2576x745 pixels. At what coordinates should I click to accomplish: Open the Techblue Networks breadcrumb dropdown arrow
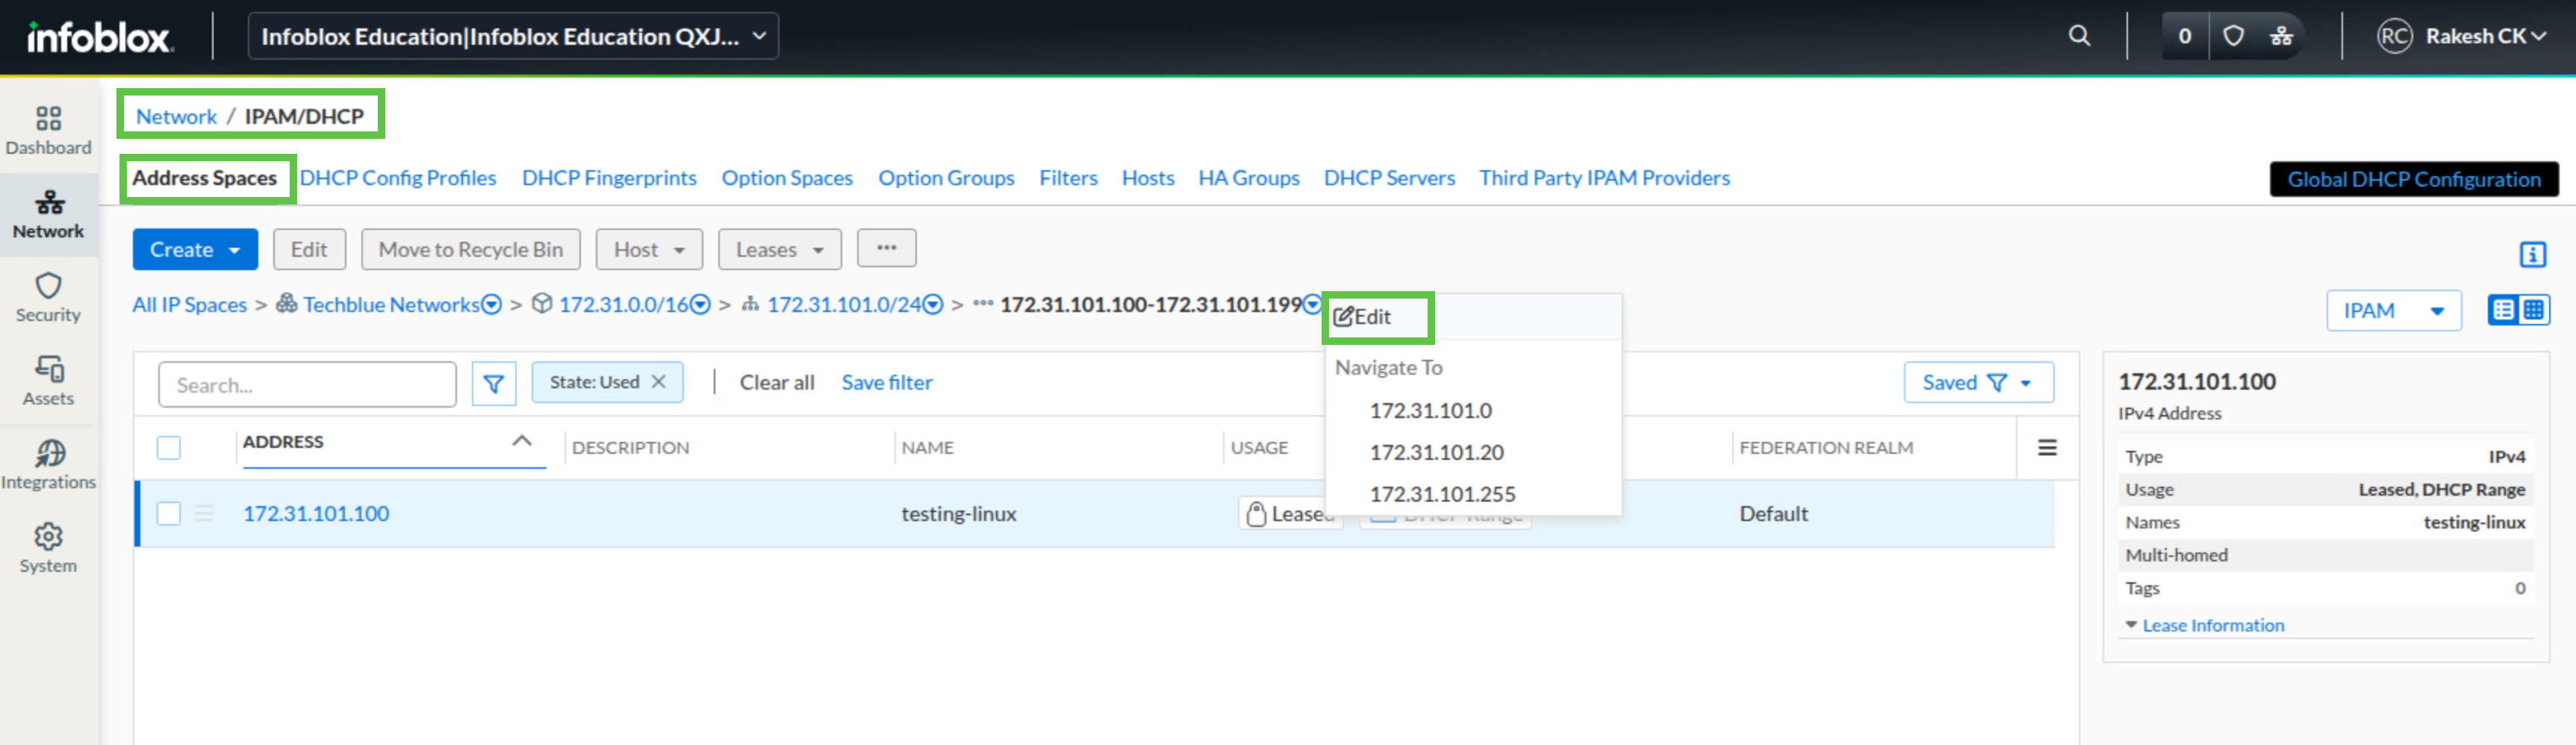pyautogui.click(x=492, y=304)
